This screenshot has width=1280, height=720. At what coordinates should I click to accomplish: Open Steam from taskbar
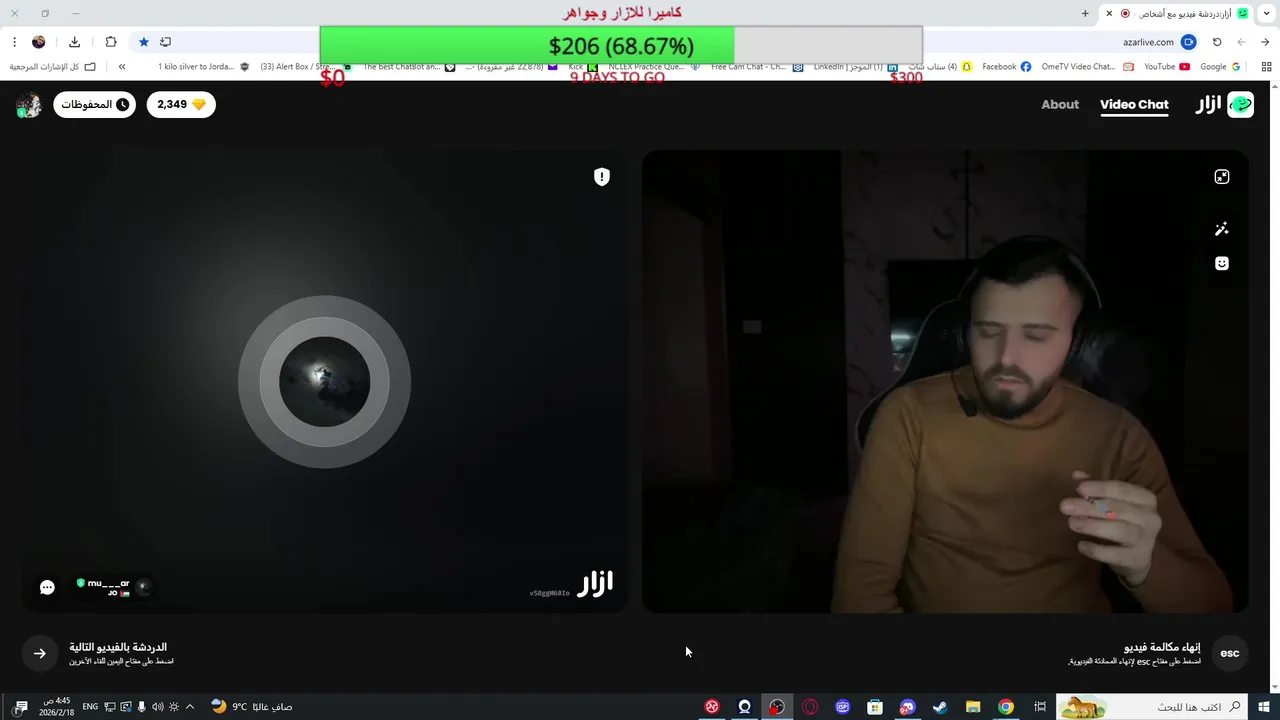pos(940,707)
